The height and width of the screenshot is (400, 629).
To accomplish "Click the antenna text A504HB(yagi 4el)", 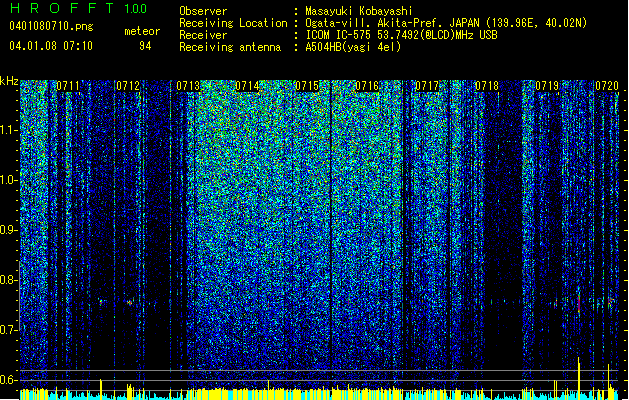I will (353, 47).
